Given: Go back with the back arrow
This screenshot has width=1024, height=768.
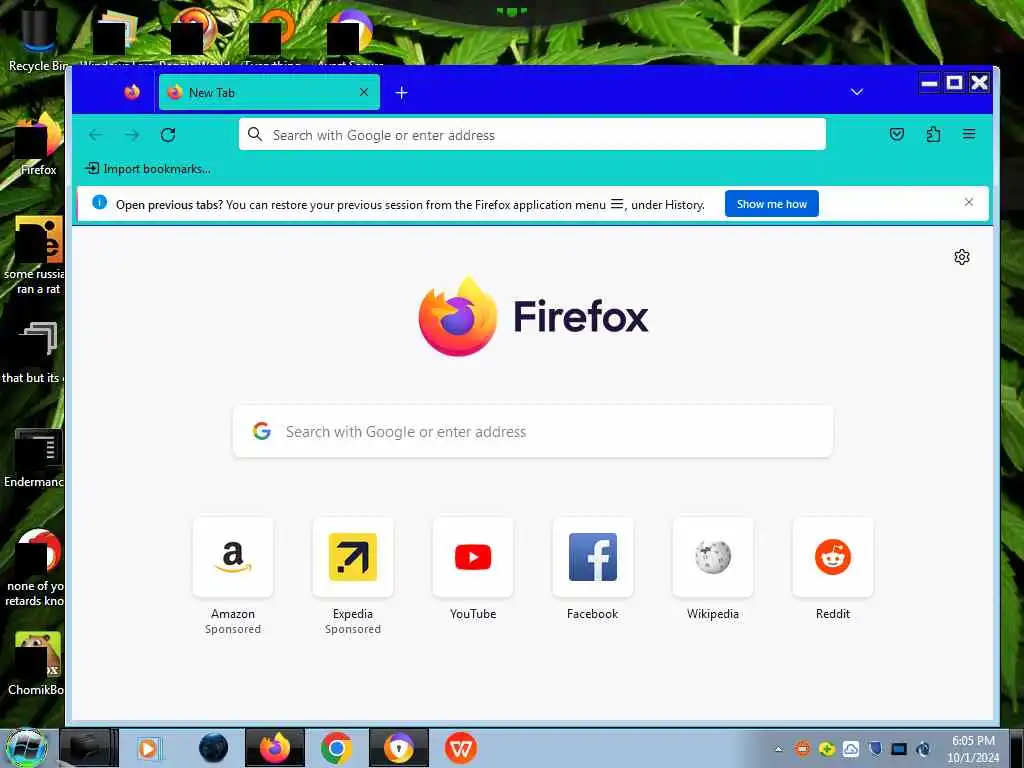Looking at the screenshot, I should click(x=96, y=135).
